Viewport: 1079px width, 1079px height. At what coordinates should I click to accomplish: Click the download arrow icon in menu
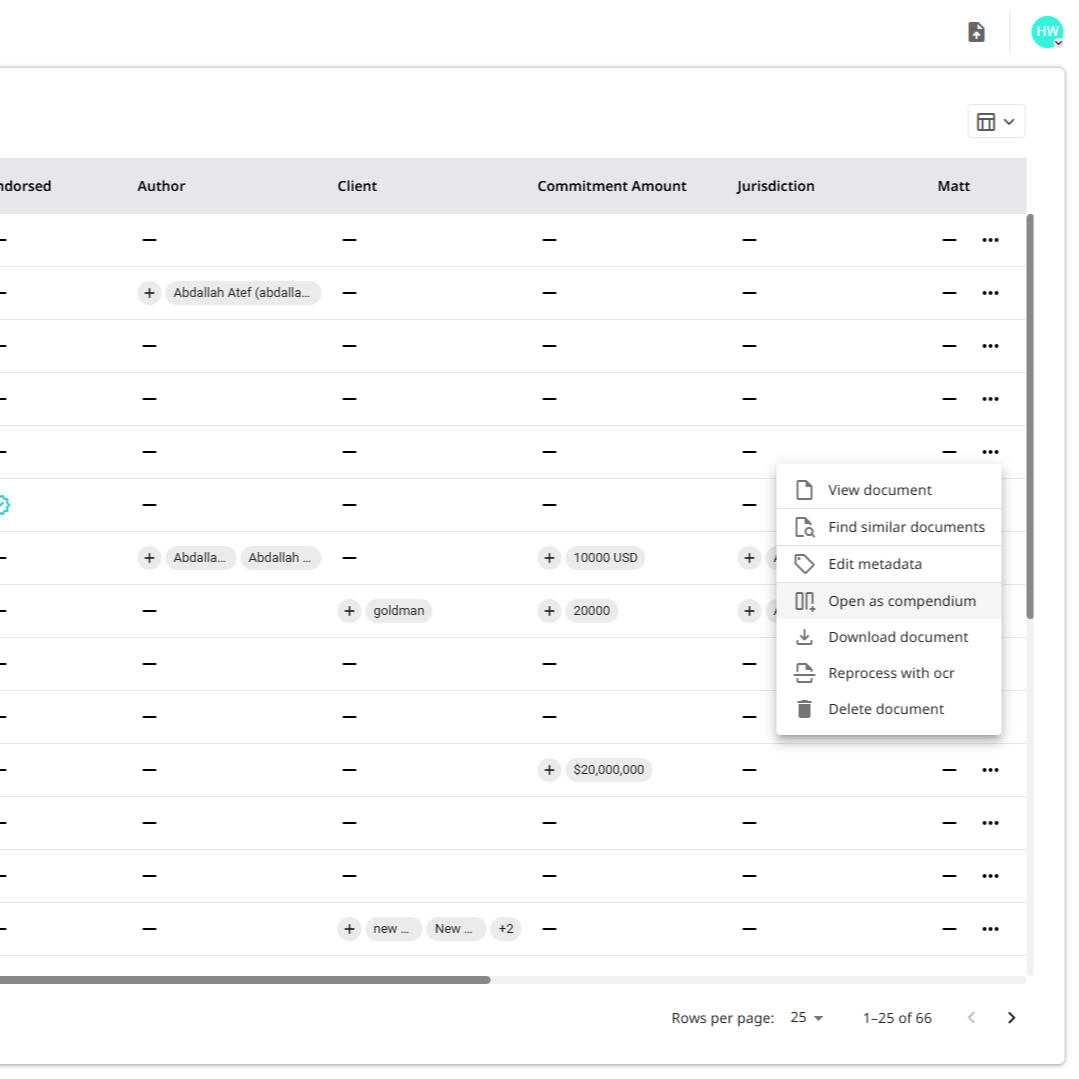(804, 637)
